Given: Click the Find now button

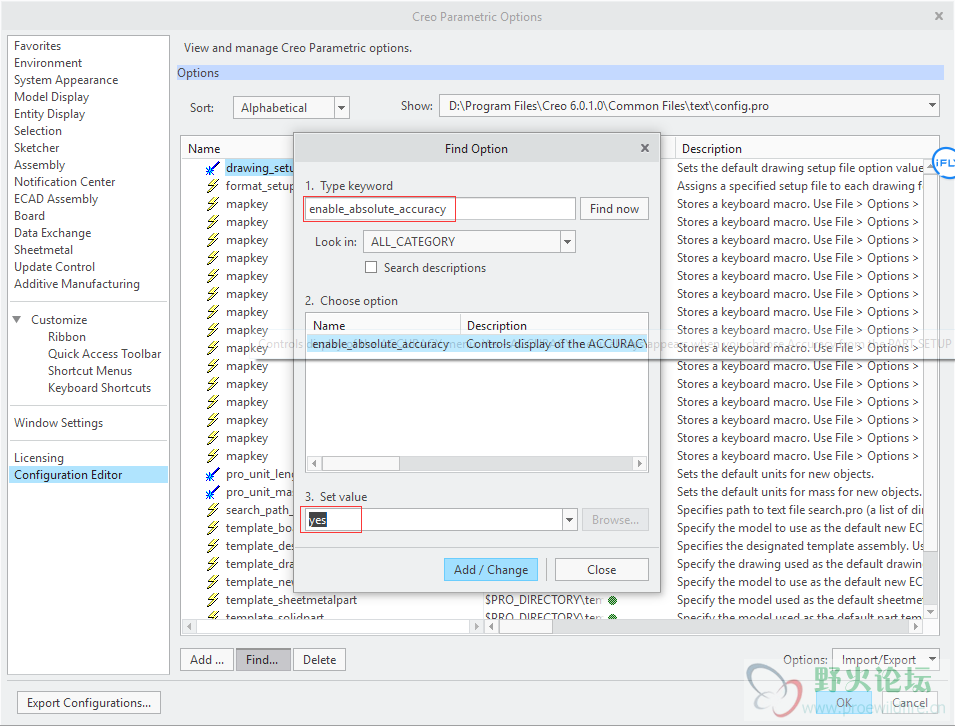Looking at the screenshot, I should coord(614,209).
